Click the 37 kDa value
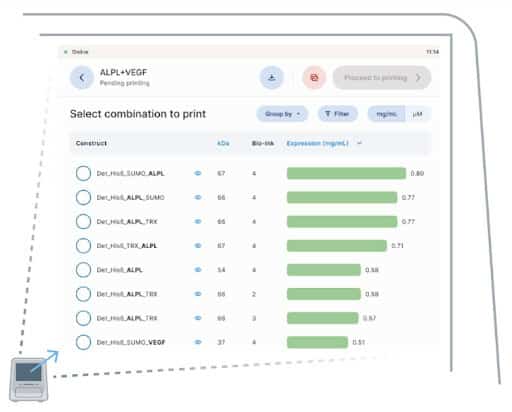The width and height of the screenshot is (512, 412). click(x=221, y=342)
